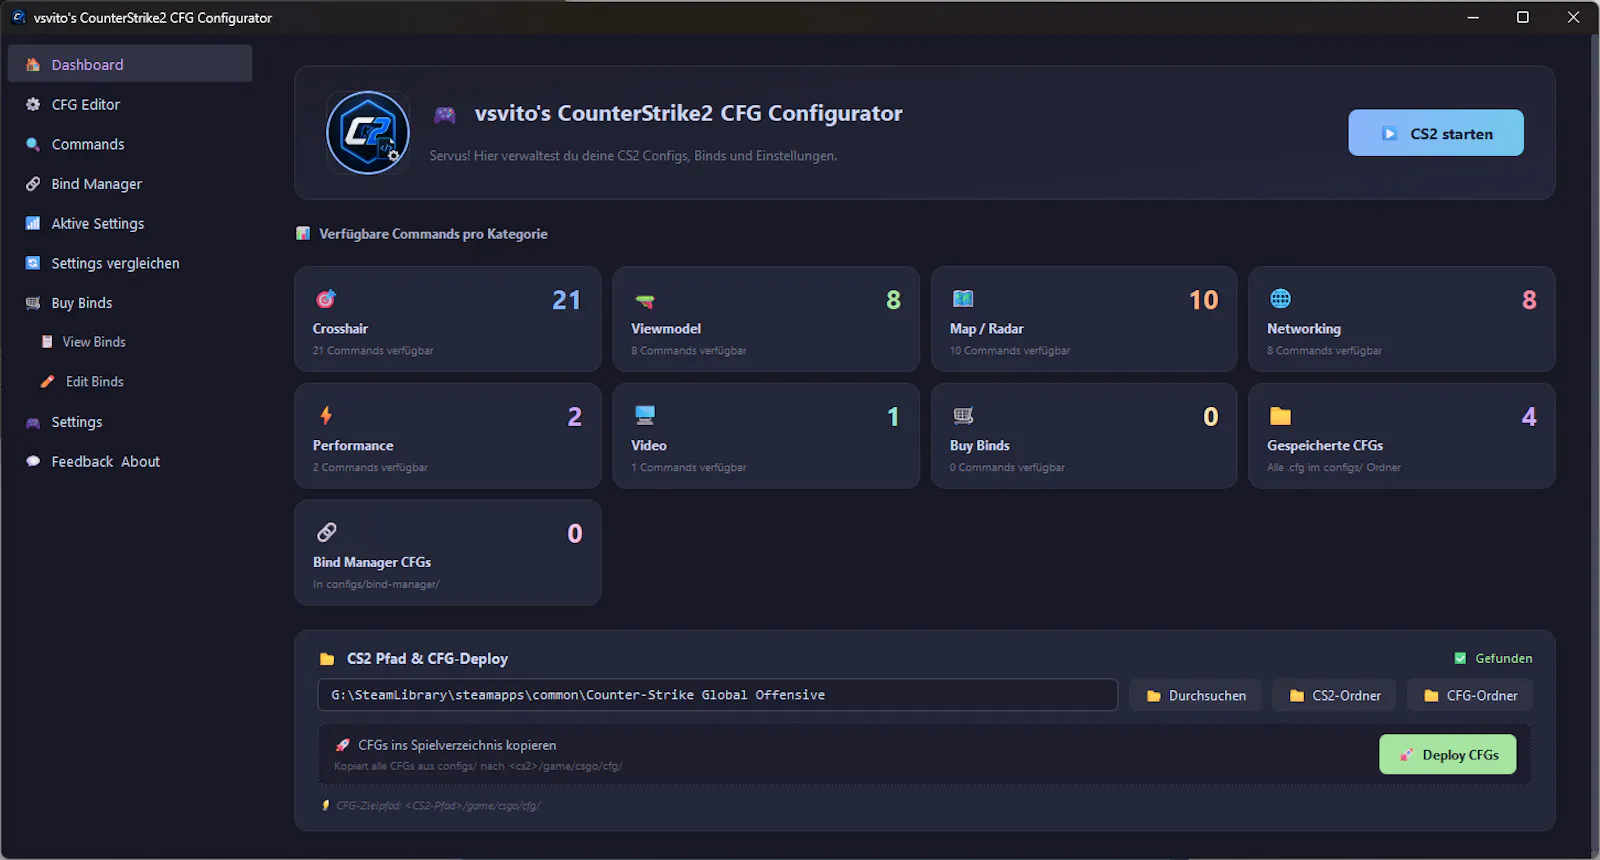Image resolution: width=1600 pixels, height=860 pixels.
Task: Maximize the configurator window
Action: pyautogui.click(x=1523, y=17)
